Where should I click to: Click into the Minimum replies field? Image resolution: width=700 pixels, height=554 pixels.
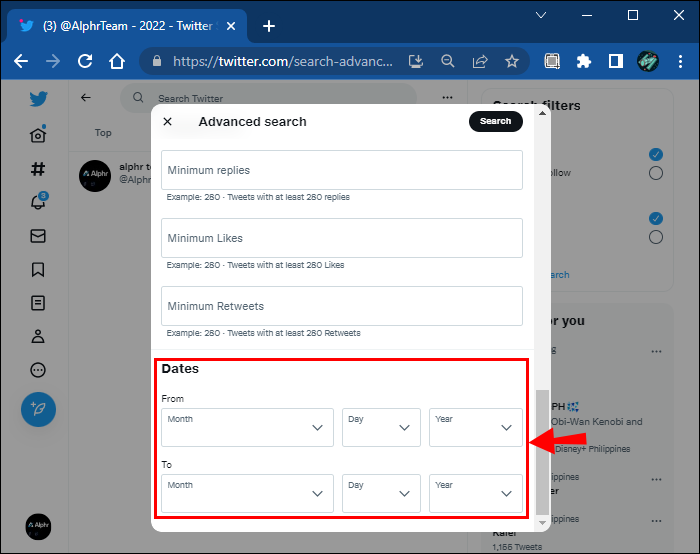pos(342,170)
